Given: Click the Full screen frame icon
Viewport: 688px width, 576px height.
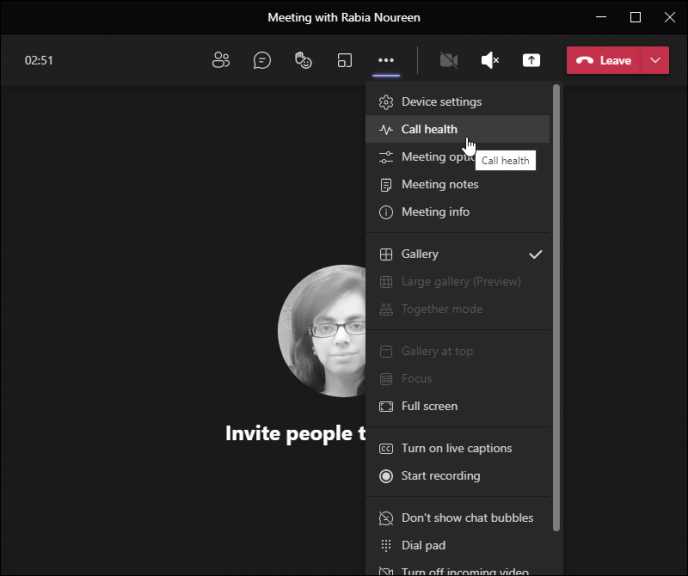Looking at the screenshot, I should pyautogui.click(x=386, y=407).
